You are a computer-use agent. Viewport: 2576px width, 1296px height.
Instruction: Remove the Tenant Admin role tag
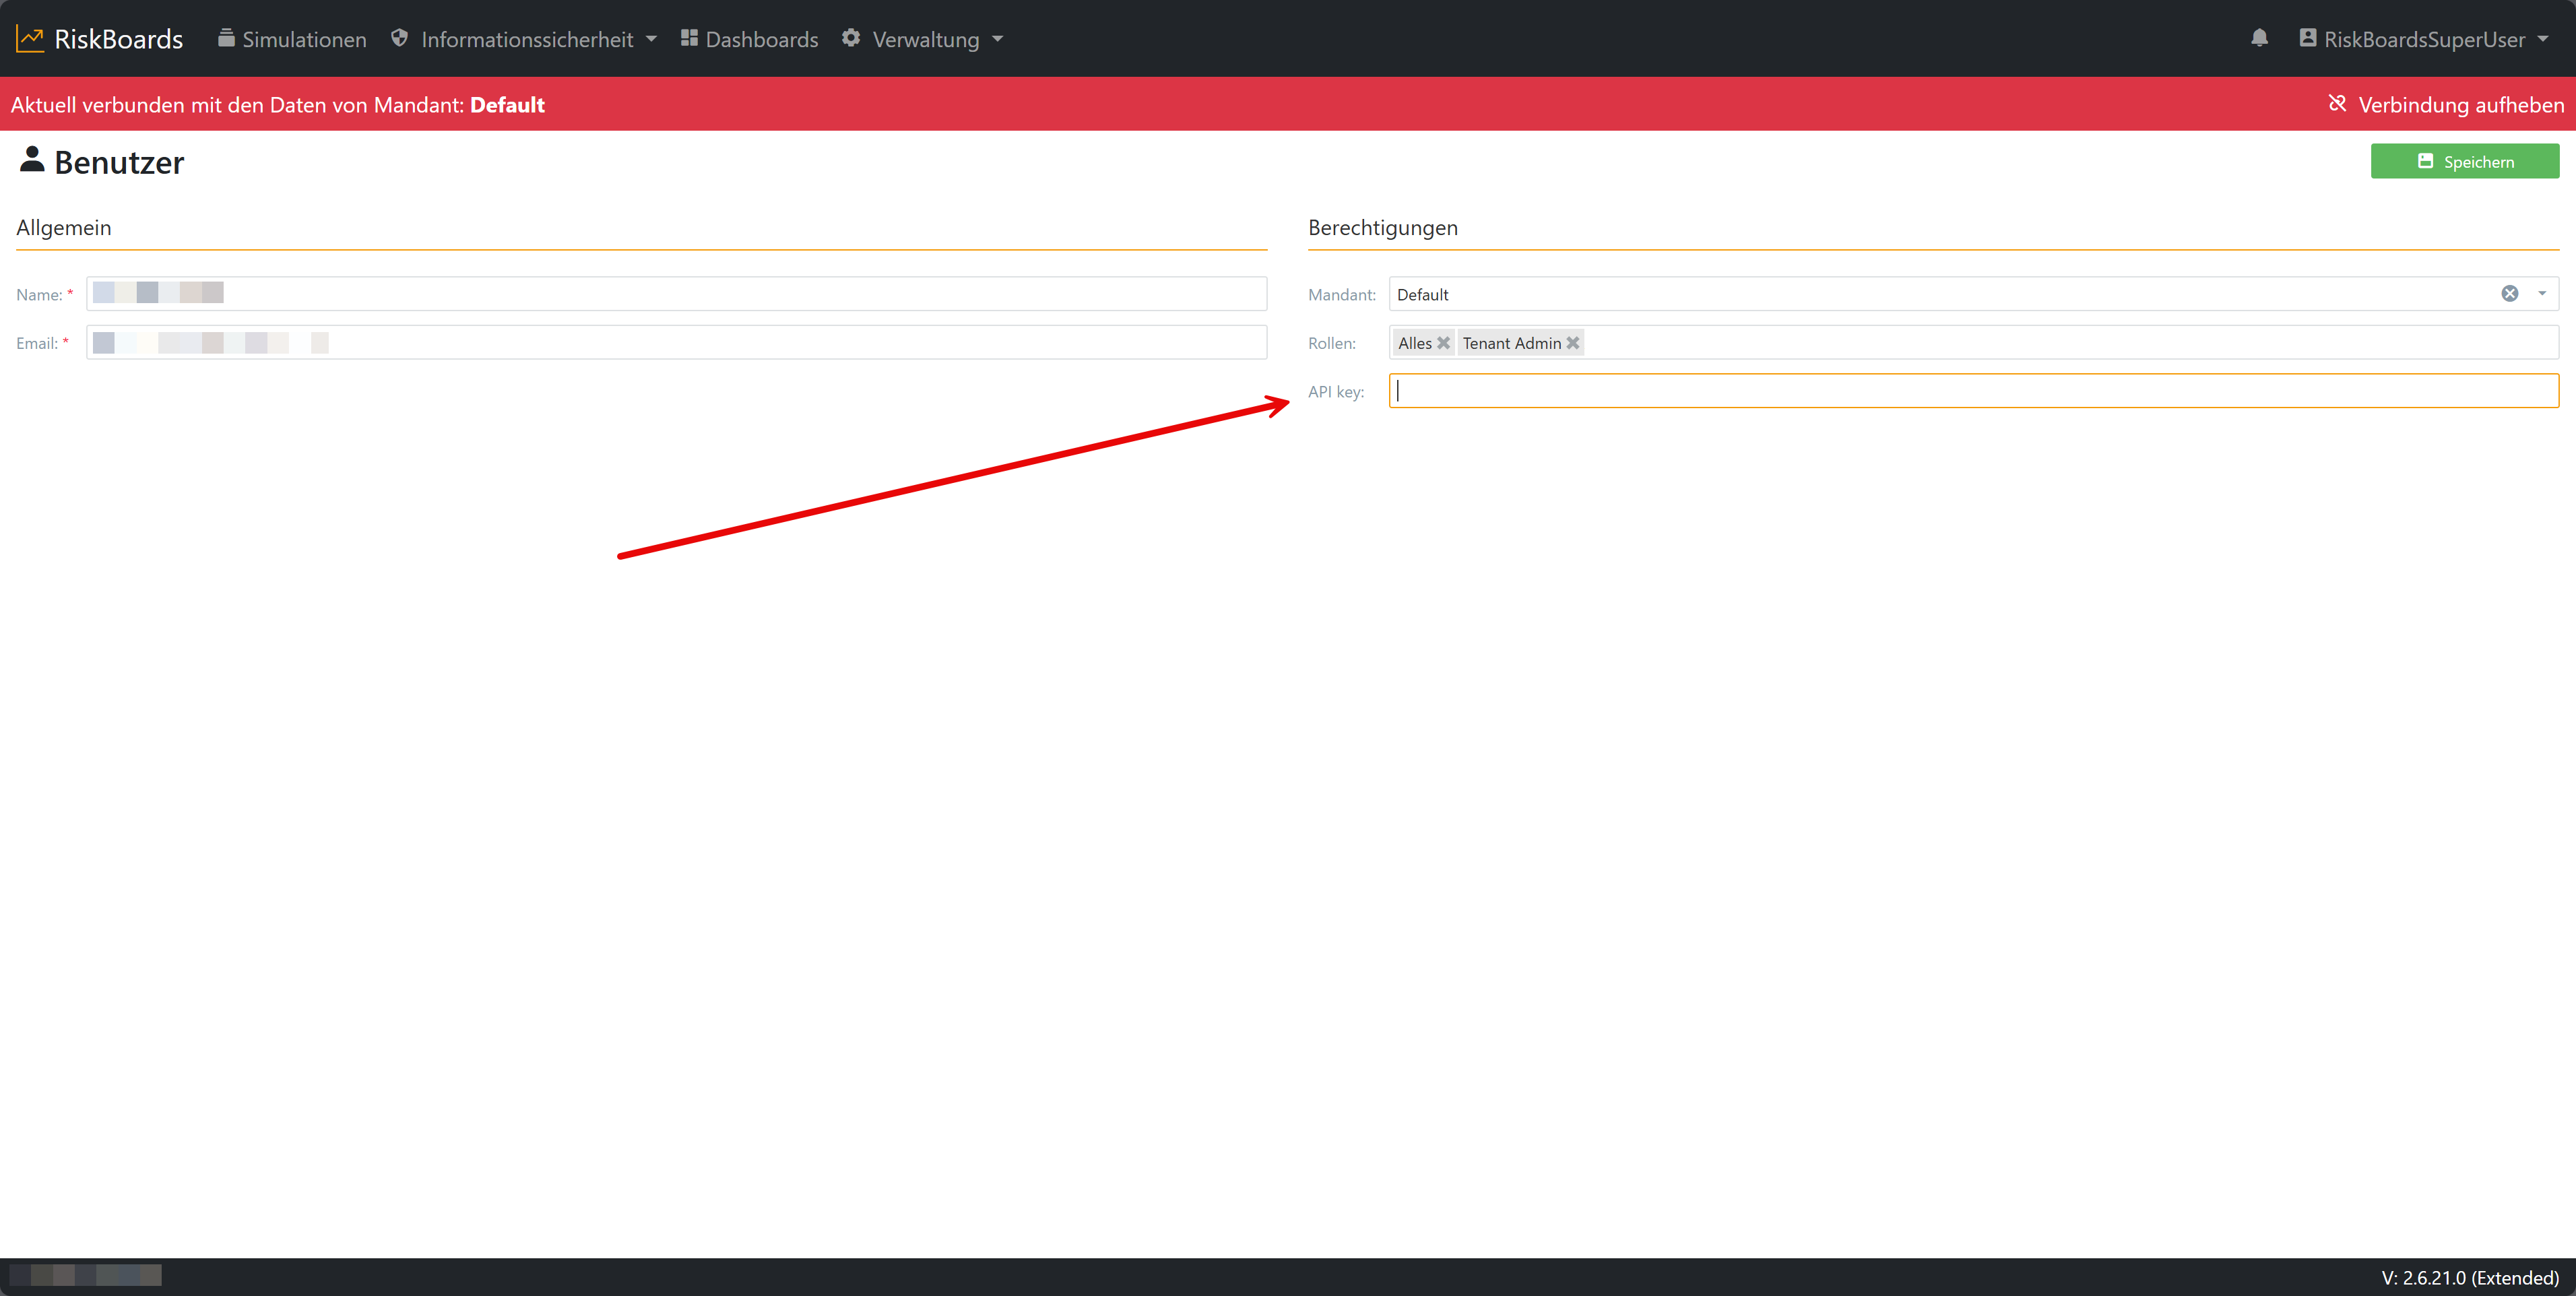1573,343
